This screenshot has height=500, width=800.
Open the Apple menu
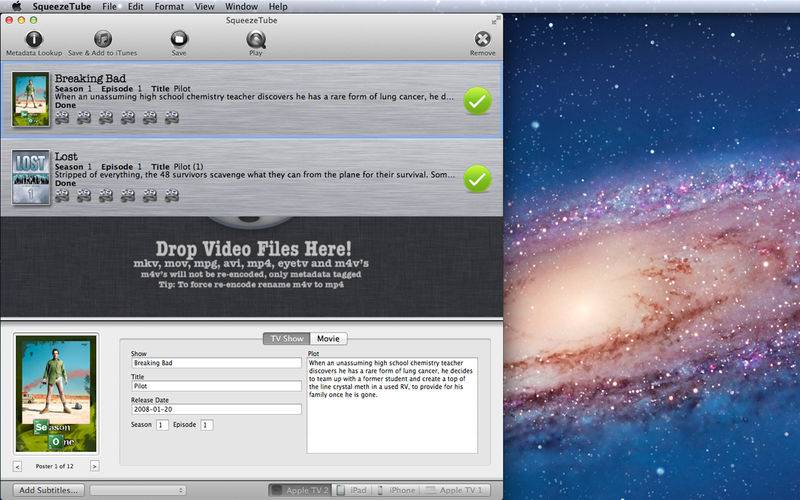point(17,6)
